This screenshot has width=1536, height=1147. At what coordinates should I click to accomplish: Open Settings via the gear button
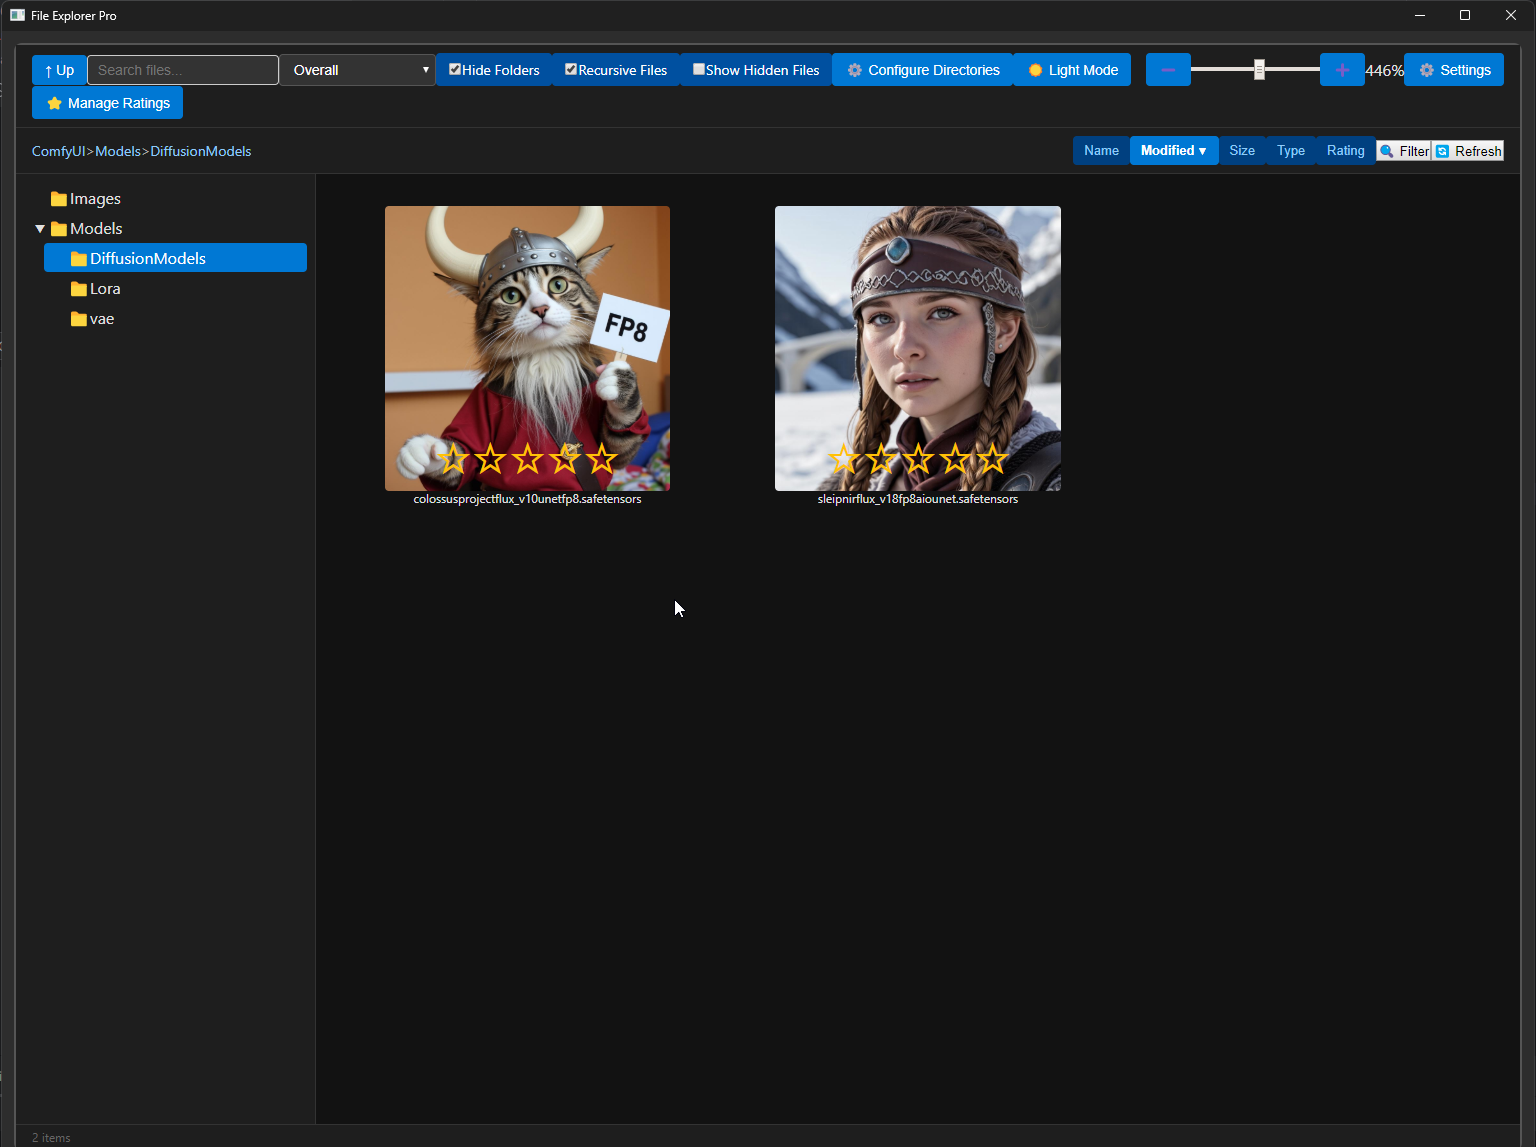[1453, 70]
